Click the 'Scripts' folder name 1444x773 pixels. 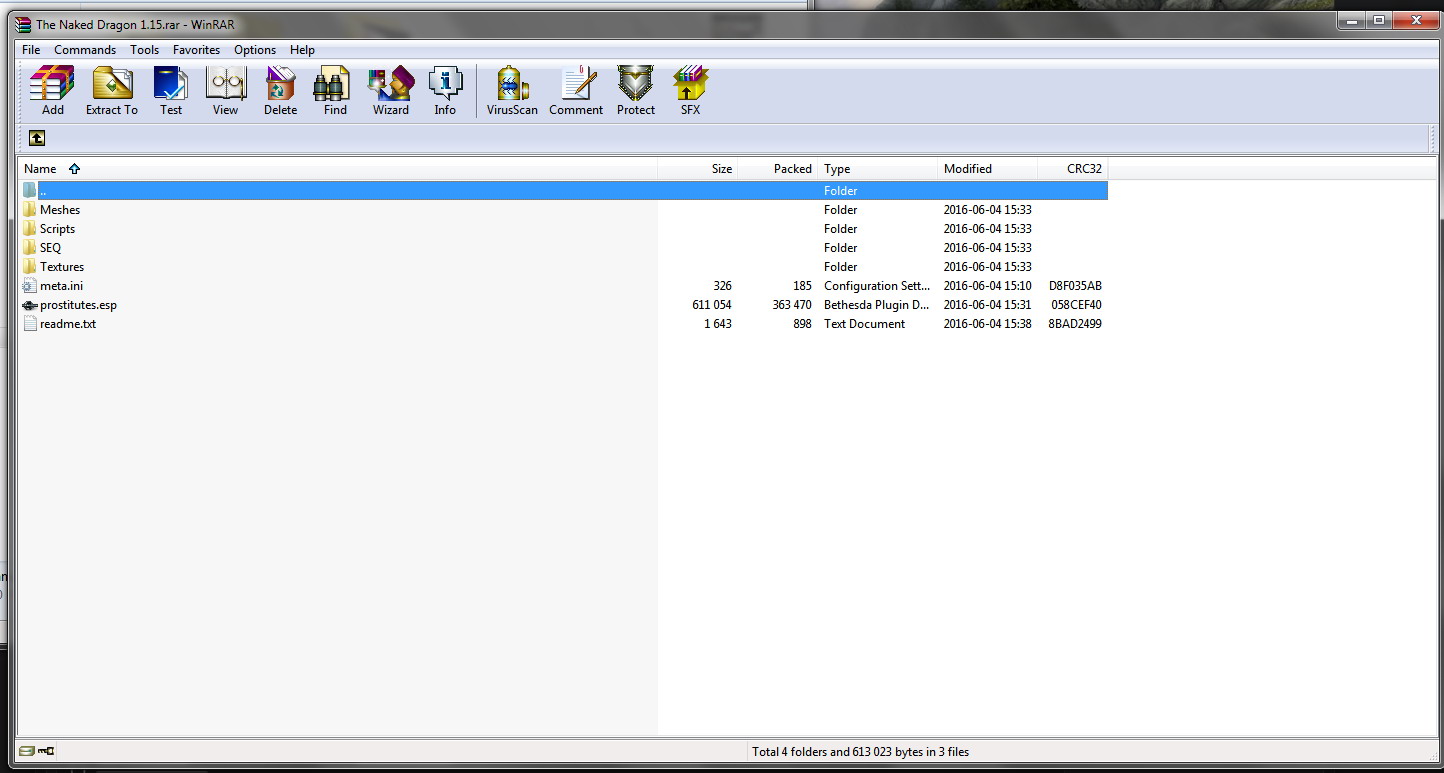(58, 229)
